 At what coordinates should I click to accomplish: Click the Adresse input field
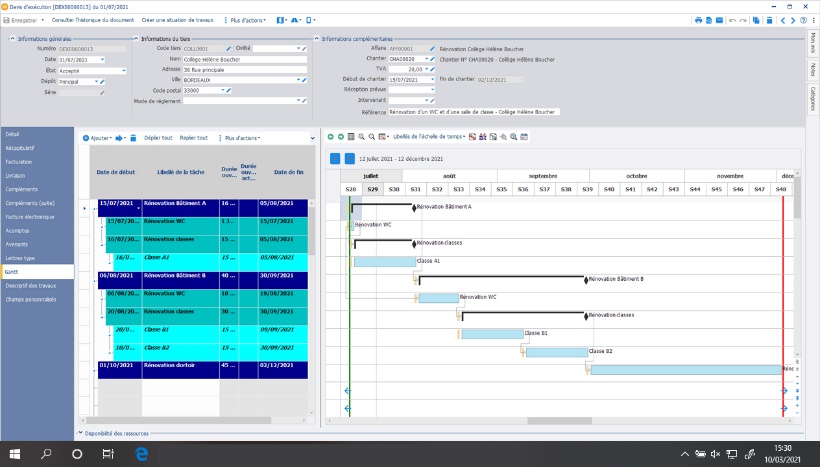(x=244, y=70)
